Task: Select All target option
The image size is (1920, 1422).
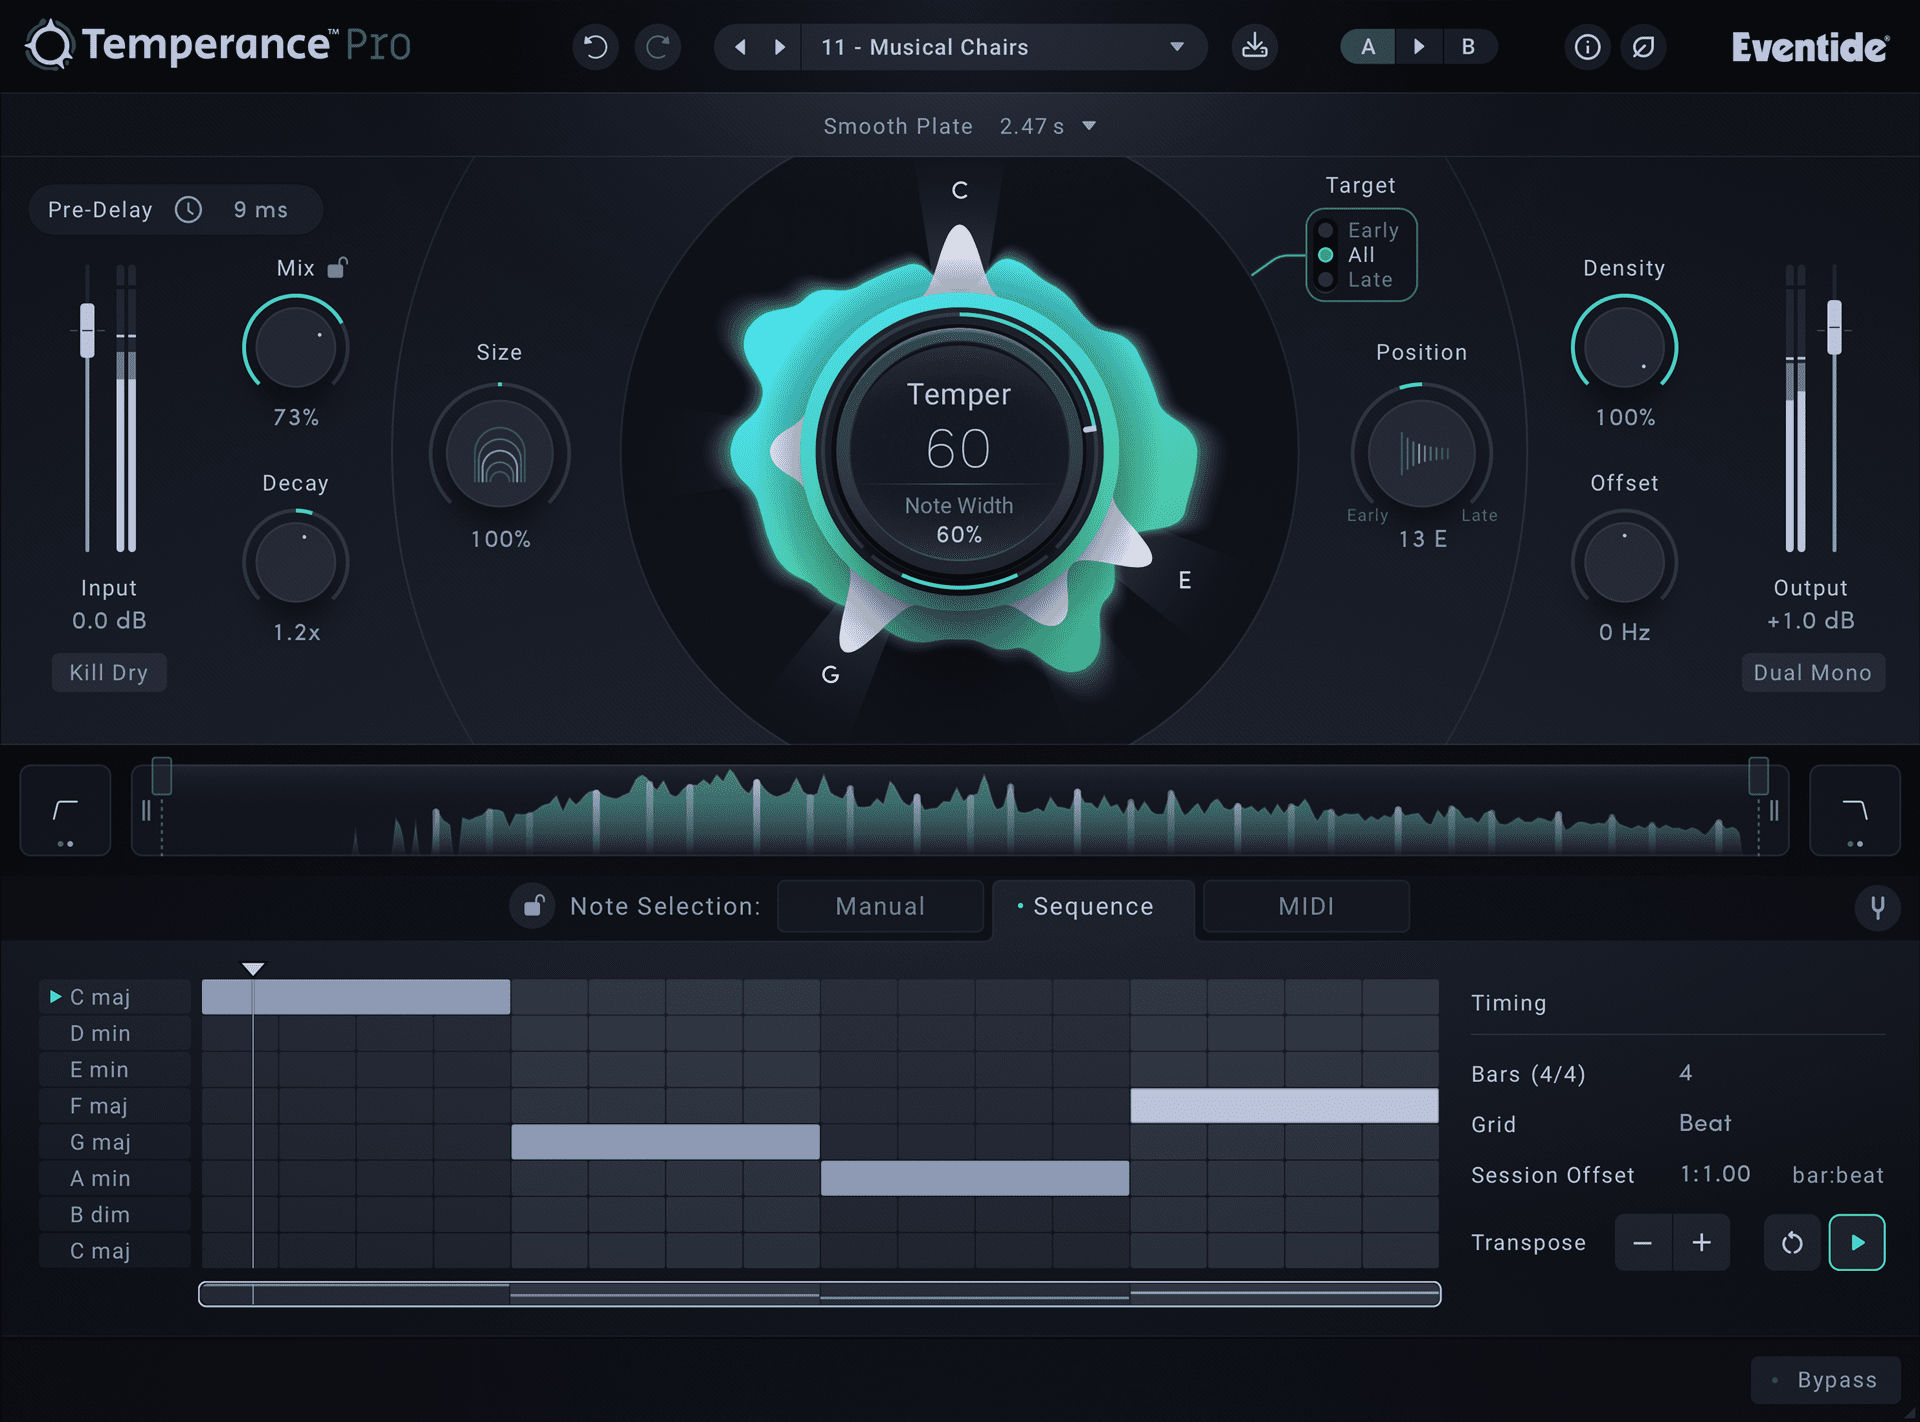Action: [1347, 255]
